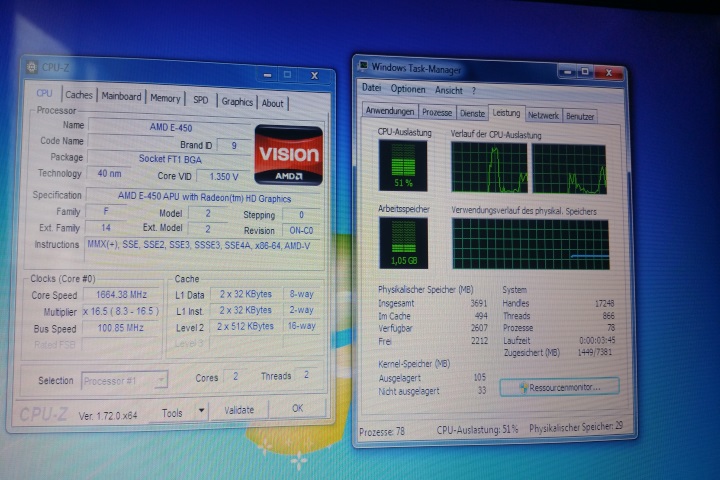Click the Threads count field in CPU-Z
The height and width of the screenshot is (480, 720).
[x=306, y=374]
